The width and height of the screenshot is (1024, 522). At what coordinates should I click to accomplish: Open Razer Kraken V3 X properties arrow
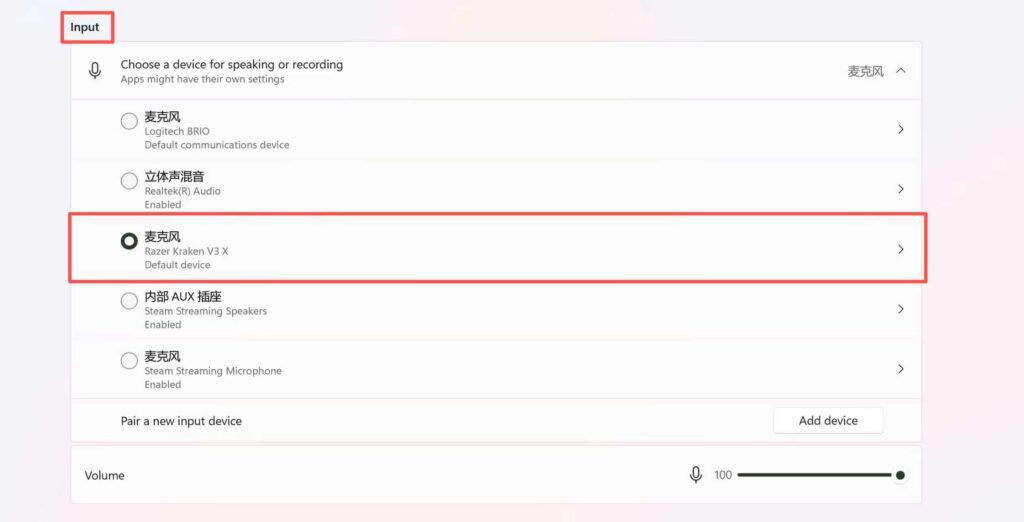[x=901, y=249]
